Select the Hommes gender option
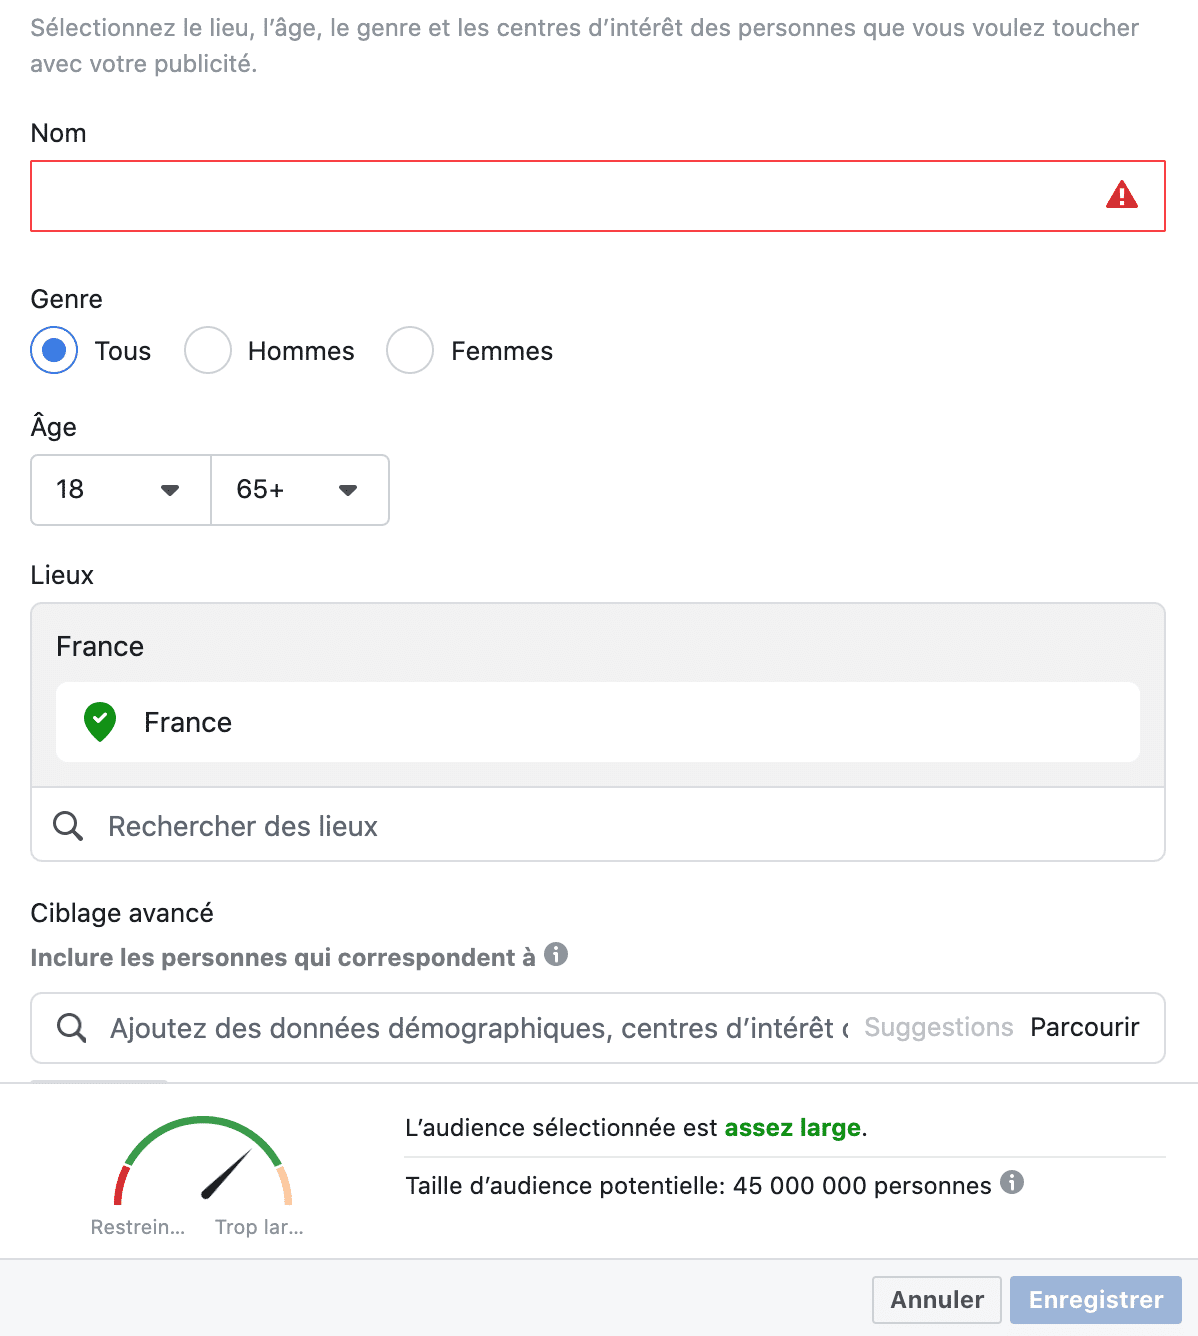The width and height of the screenshot is (1198, 1336). (208, 351)
